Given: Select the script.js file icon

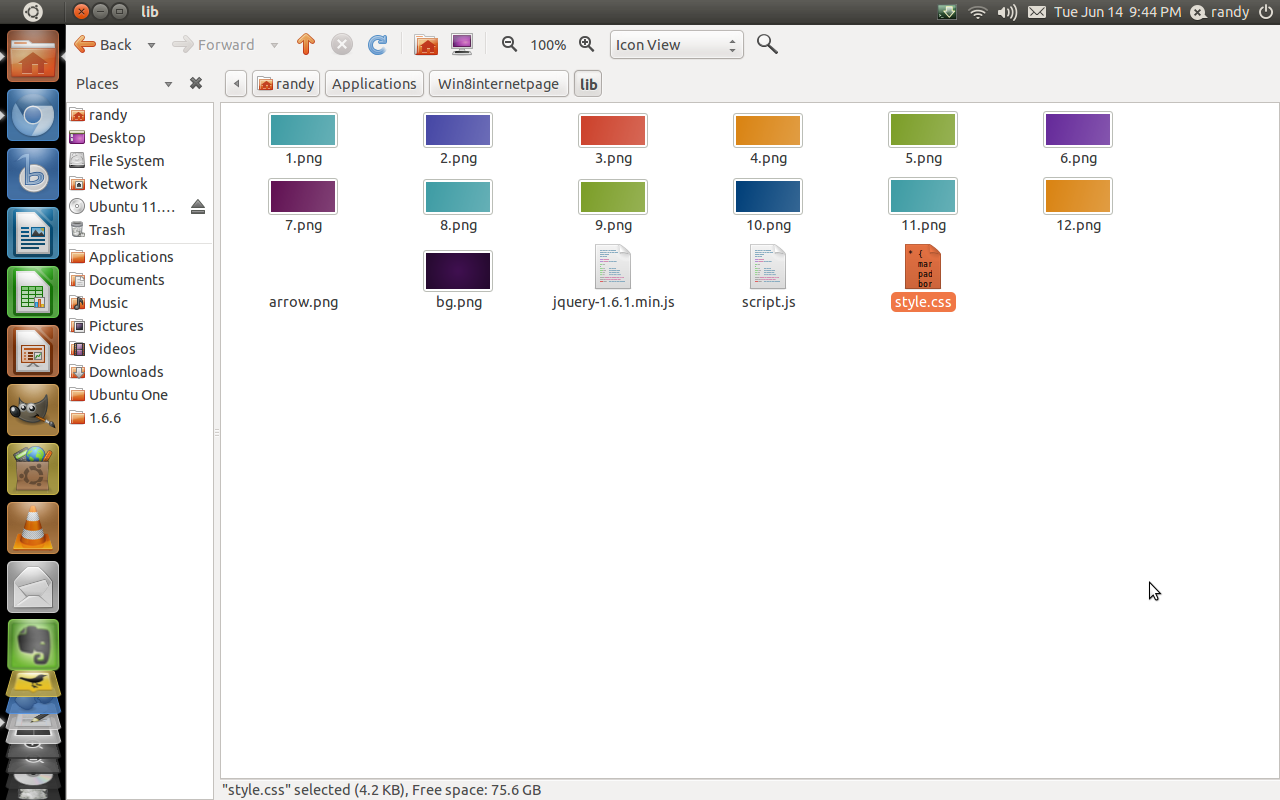Looking at the screenshot, I should coord(768,267).
